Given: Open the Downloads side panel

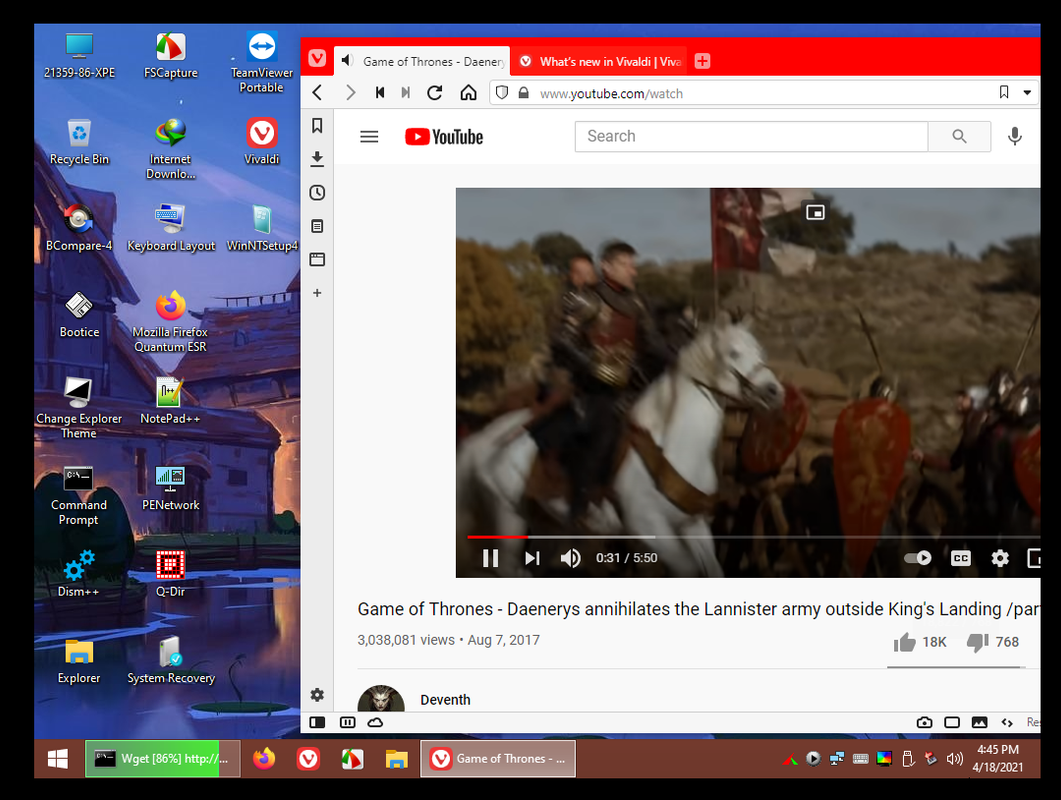Looking at the screenshot, I should click(317, 159).
